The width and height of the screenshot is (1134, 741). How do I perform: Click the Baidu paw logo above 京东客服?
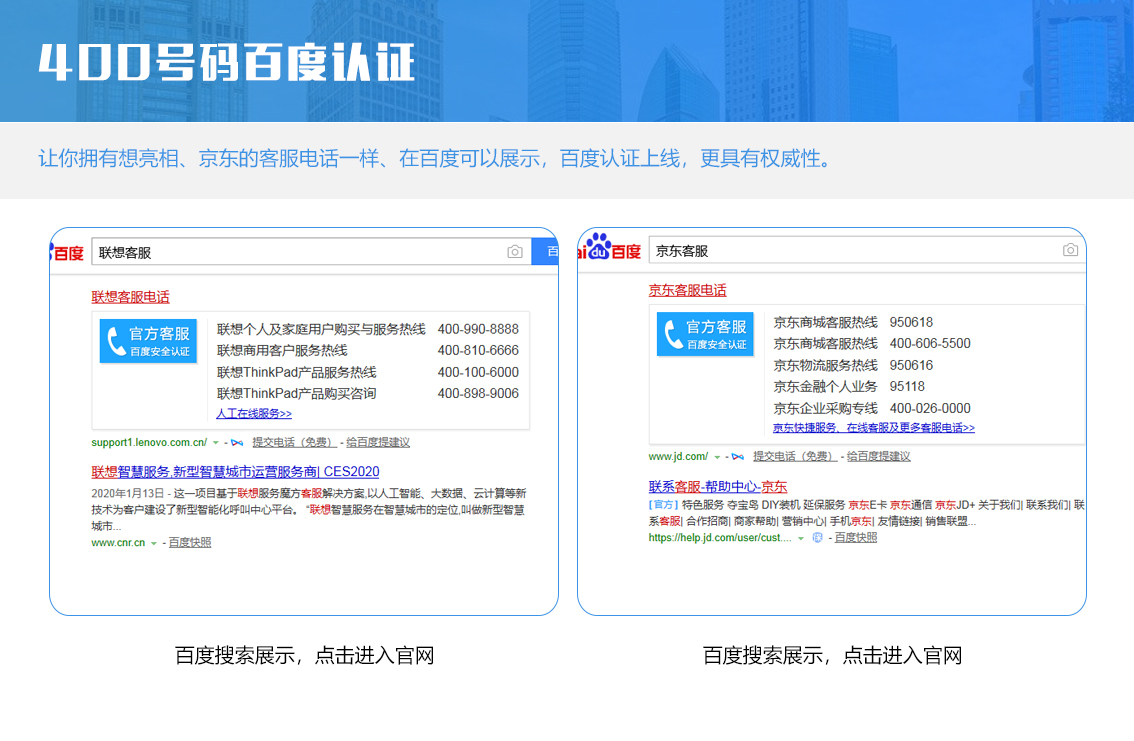[599, 246]
